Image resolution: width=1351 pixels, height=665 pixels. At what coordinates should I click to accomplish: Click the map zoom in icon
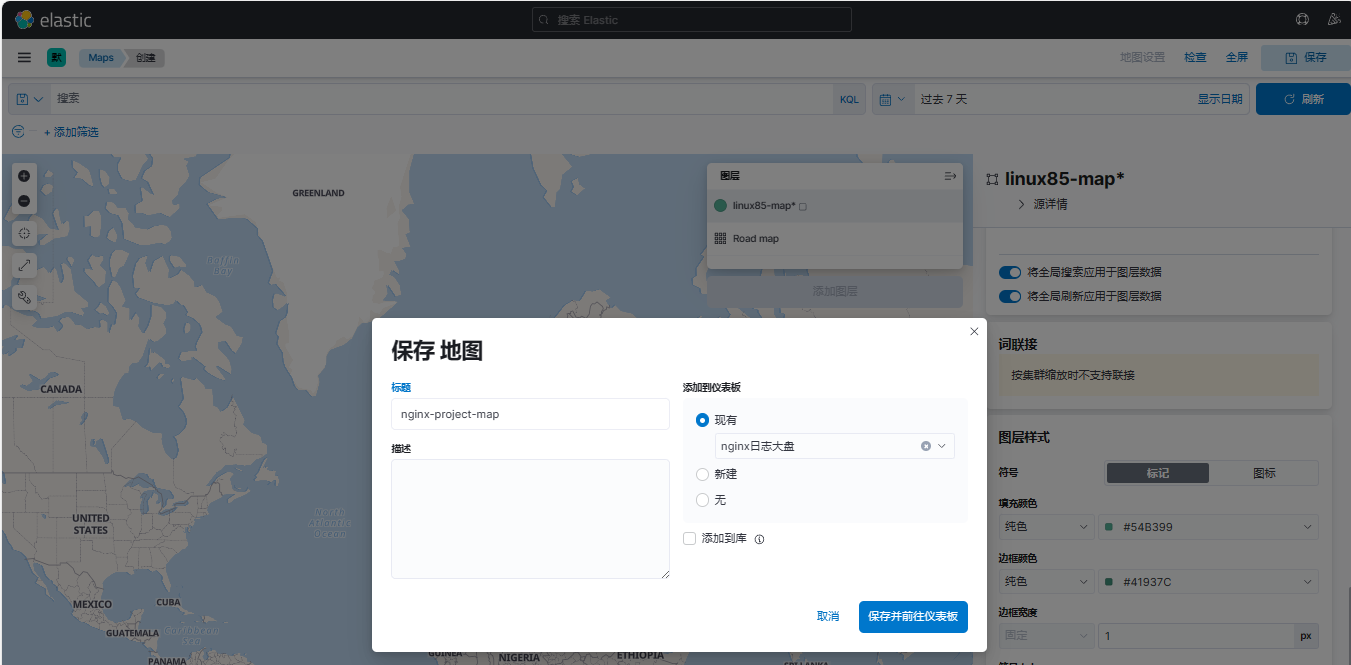coord(25,176)
